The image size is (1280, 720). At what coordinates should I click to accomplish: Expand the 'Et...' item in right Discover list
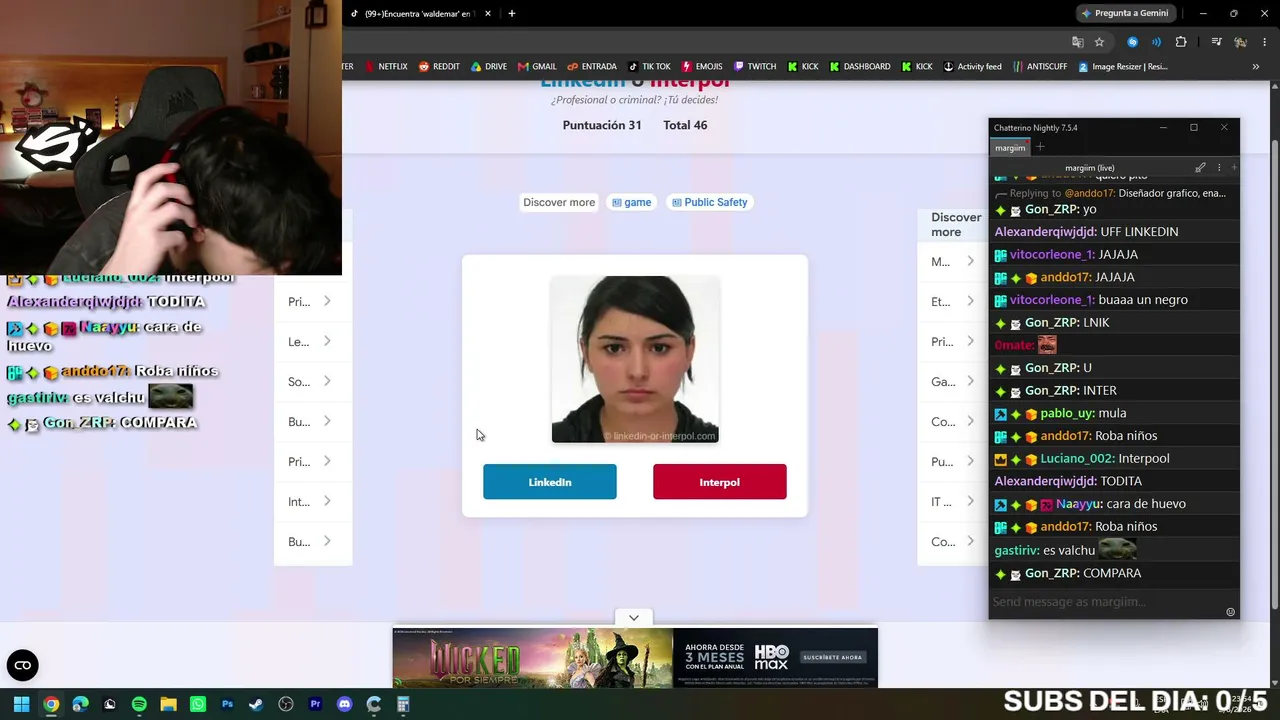[953, 301]
